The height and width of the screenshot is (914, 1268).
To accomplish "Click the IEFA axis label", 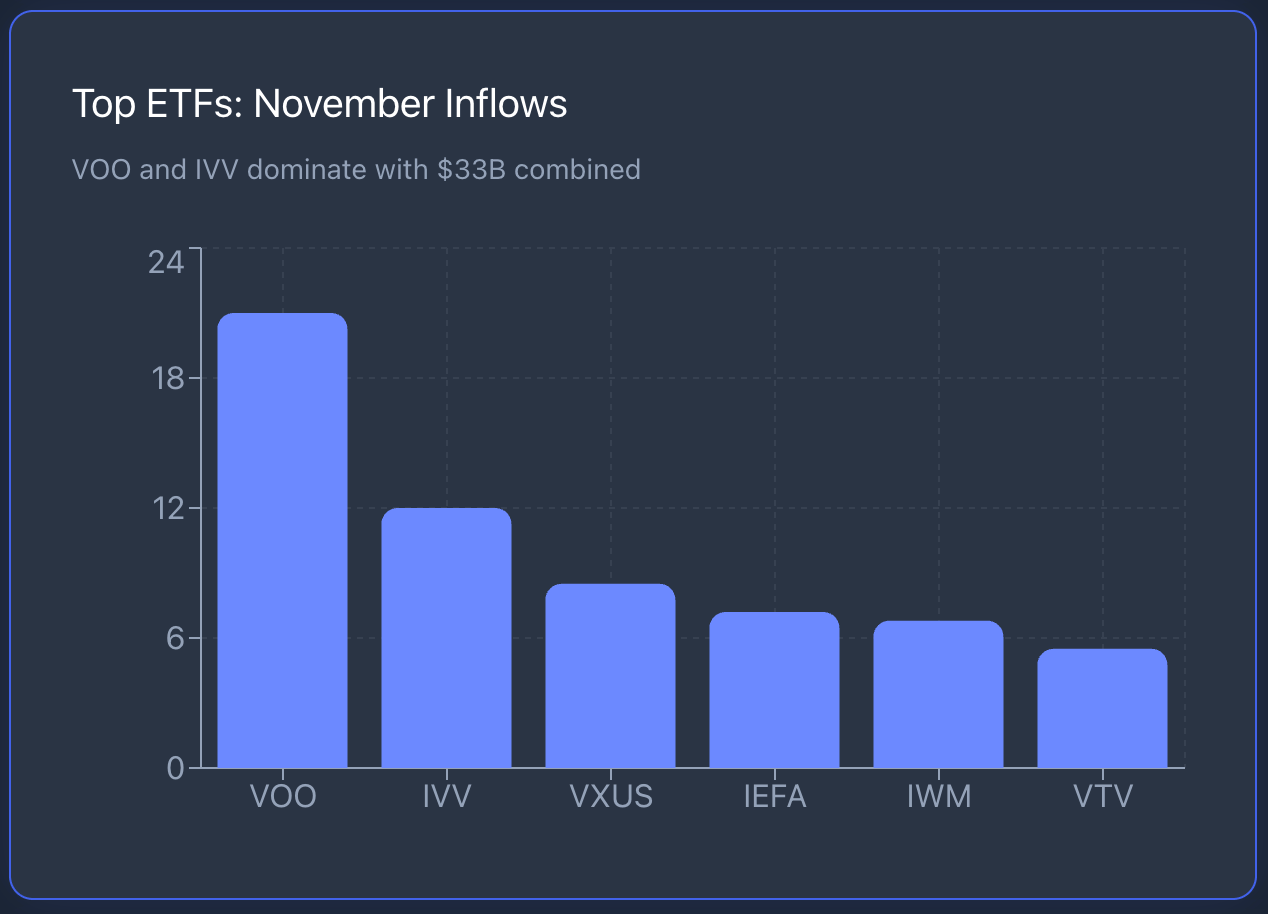I will [x=775, y=797].
